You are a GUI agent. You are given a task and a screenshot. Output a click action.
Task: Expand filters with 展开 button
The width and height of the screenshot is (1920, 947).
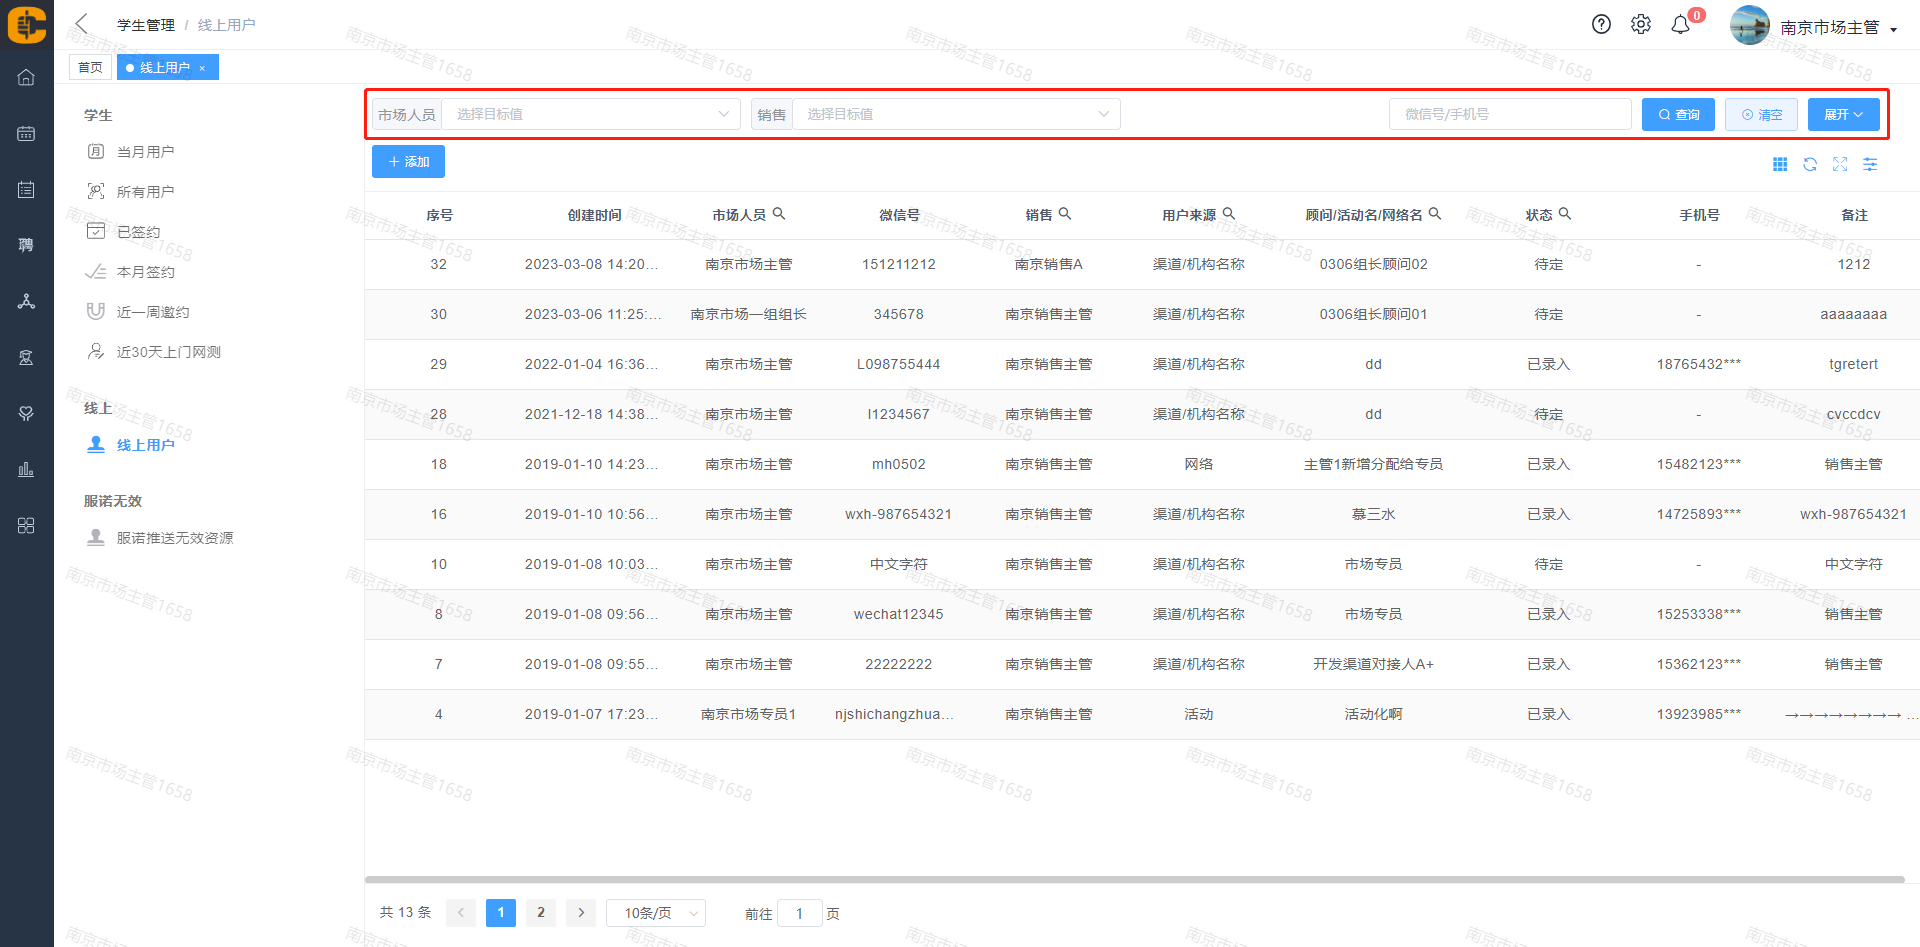1843,114
